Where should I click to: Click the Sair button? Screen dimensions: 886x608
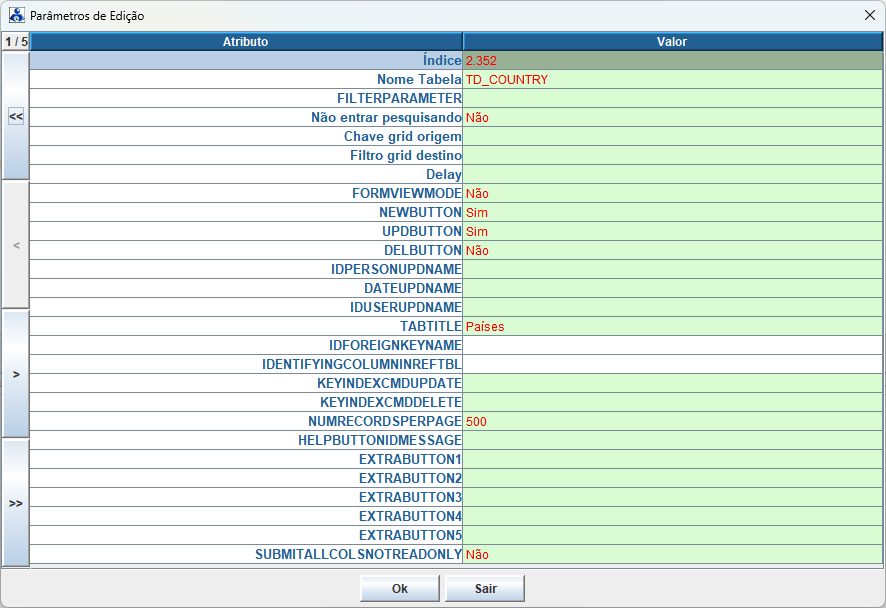point(485,588)
